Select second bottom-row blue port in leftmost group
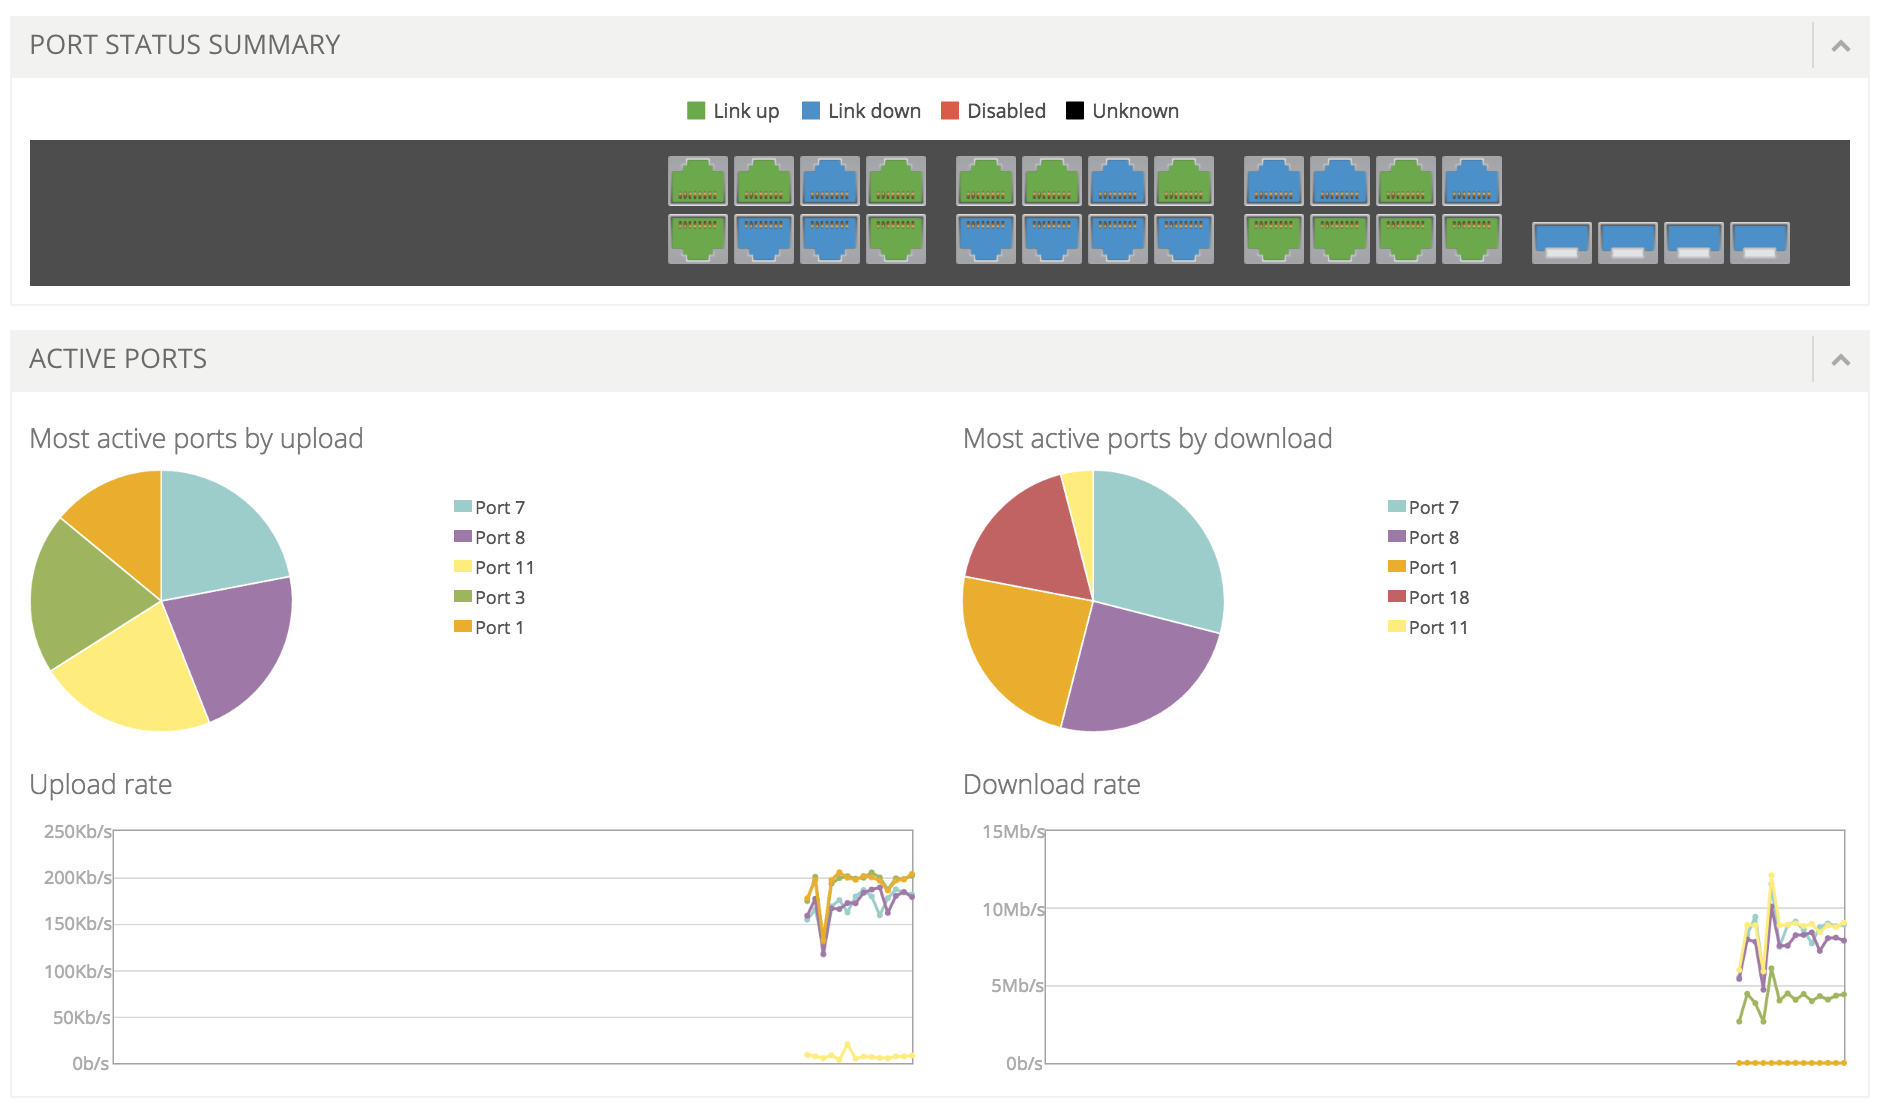The width and height of the screenshot is (1888, 1108). tap(764, 239)
